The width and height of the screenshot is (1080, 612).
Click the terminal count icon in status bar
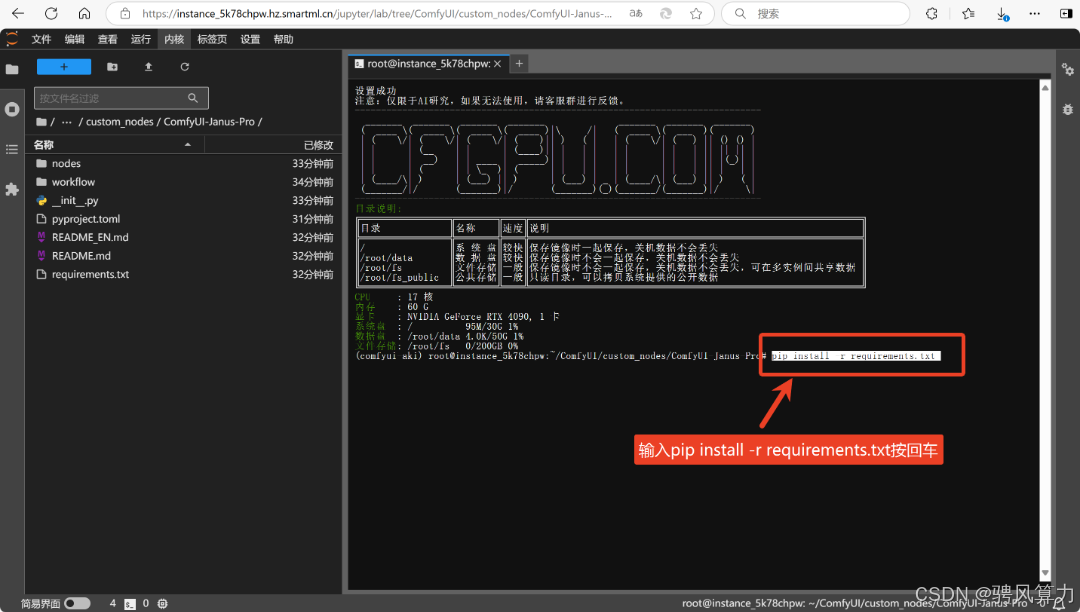[129, 604]
